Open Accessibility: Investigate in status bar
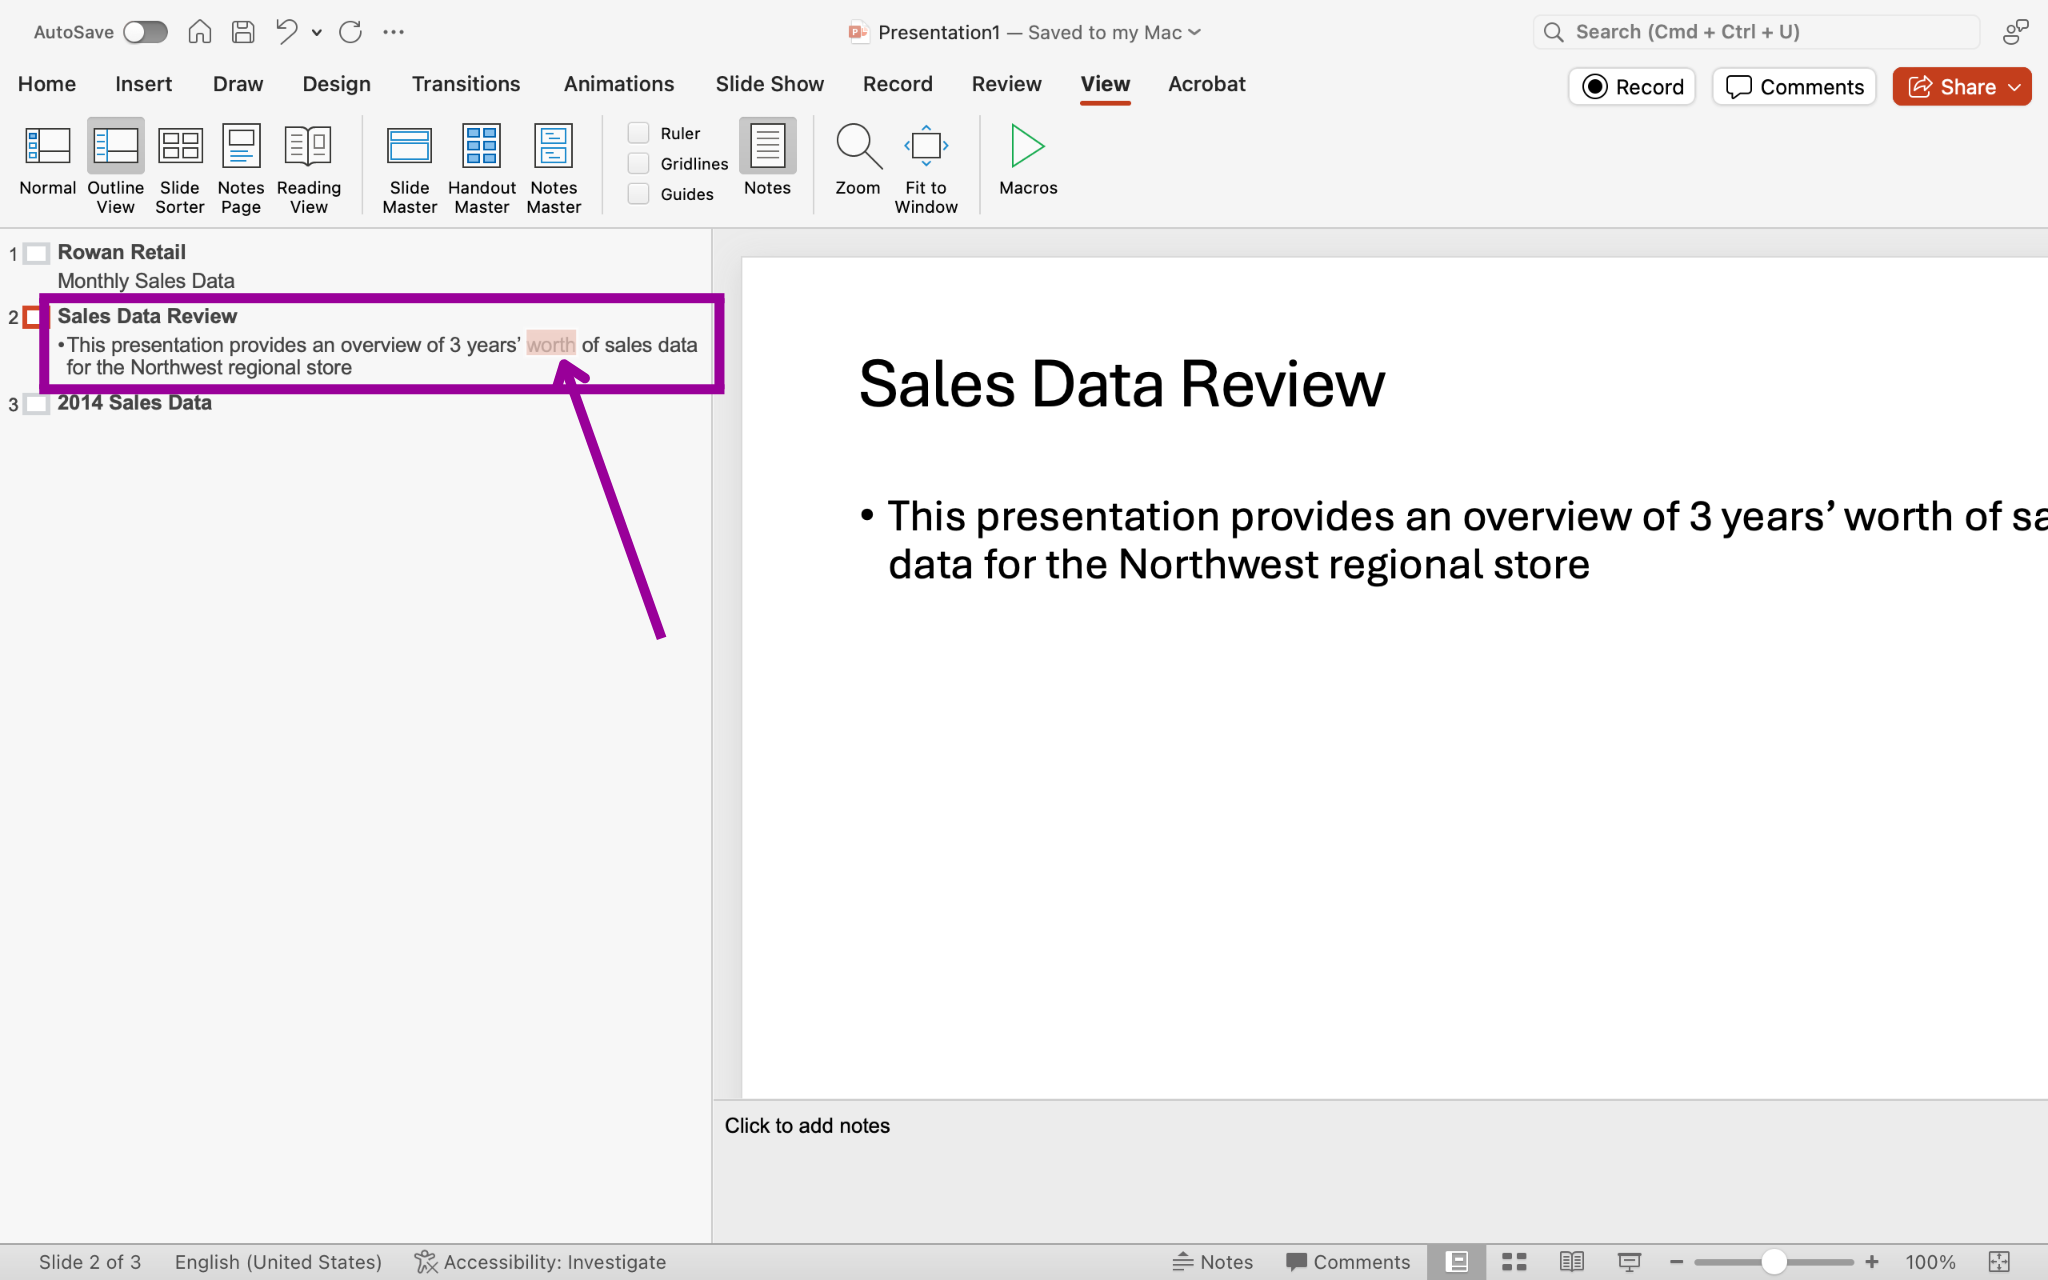The image size is (2048, 1280). tap(540, 1262)
